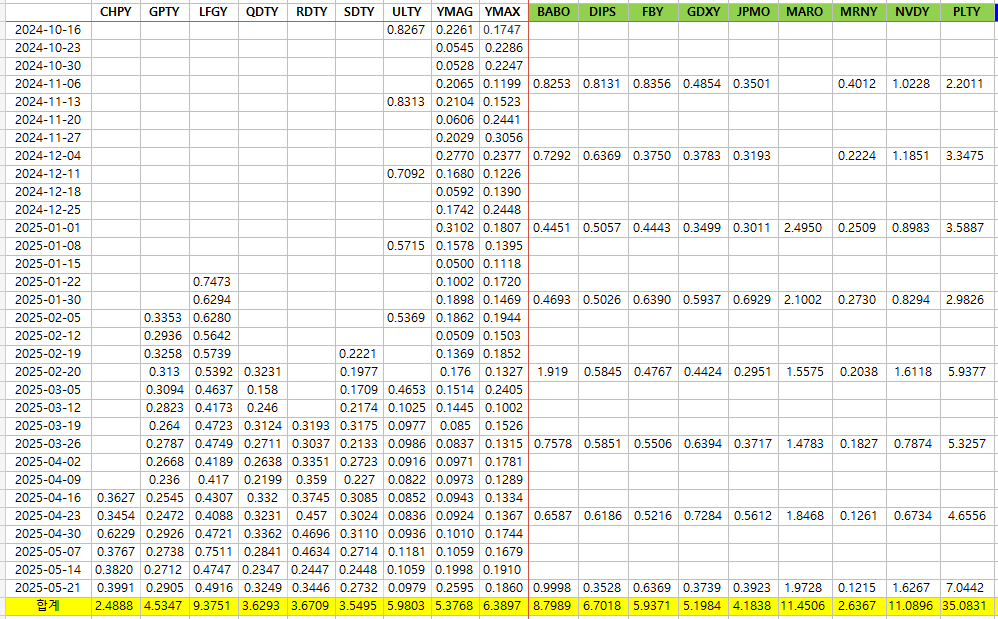Select LFGY value 0.7473
The height and width of the screenshot is (619, 998).
tap(212, 282)
